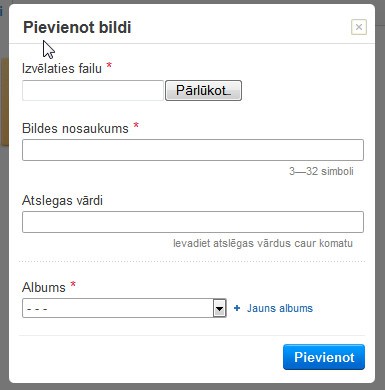Click the Ievadiet atslēgas vārdus hint
This screenshot has width=385, height=390.
(263, 243)
